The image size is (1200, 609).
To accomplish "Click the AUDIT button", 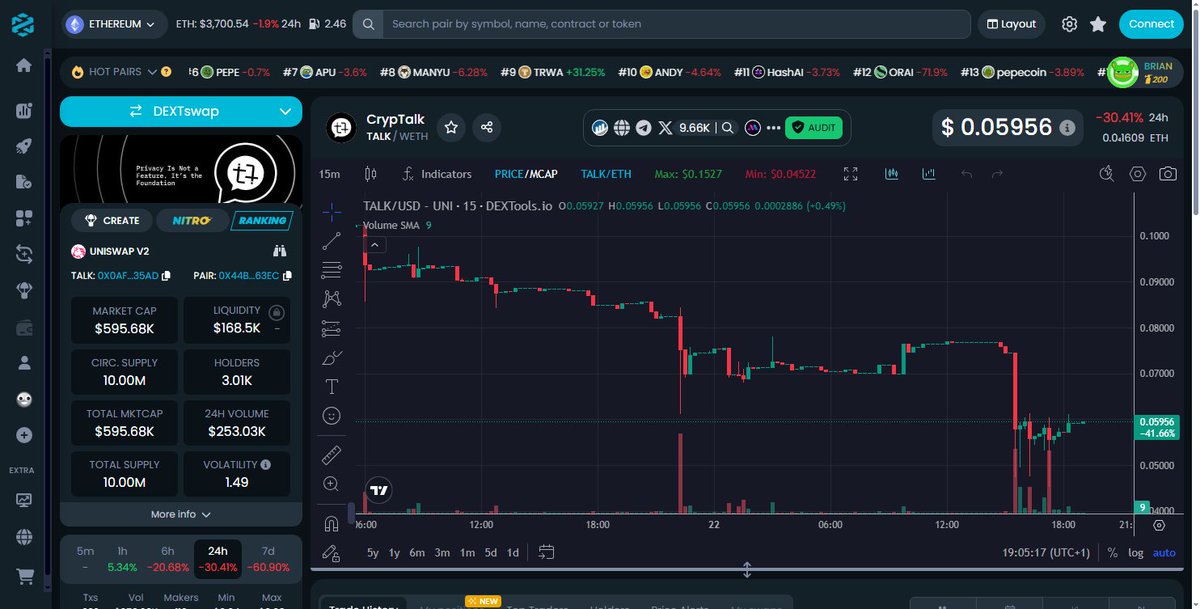I will coord(813,128).
